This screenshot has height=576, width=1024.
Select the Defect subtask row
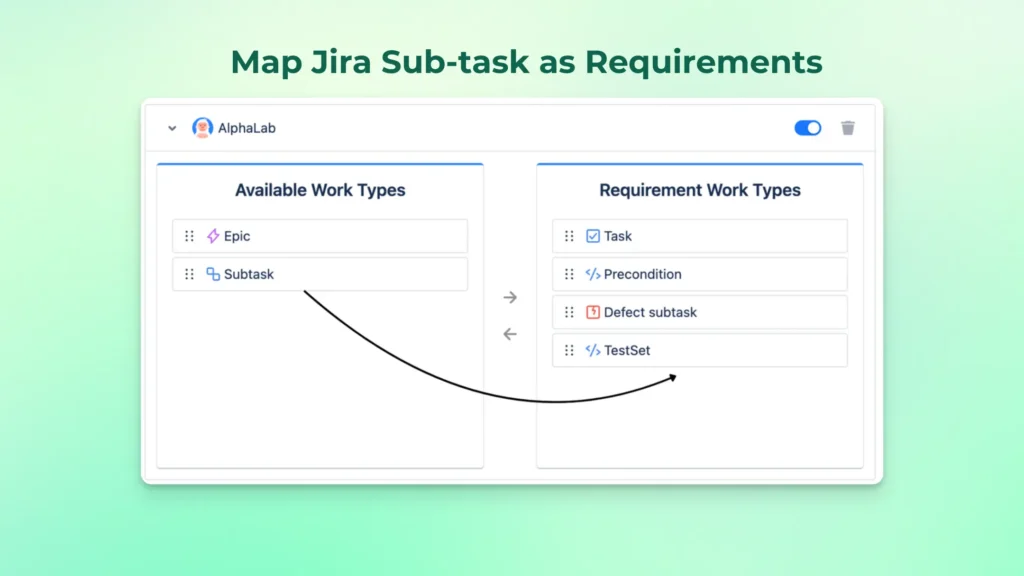(700, 312)
